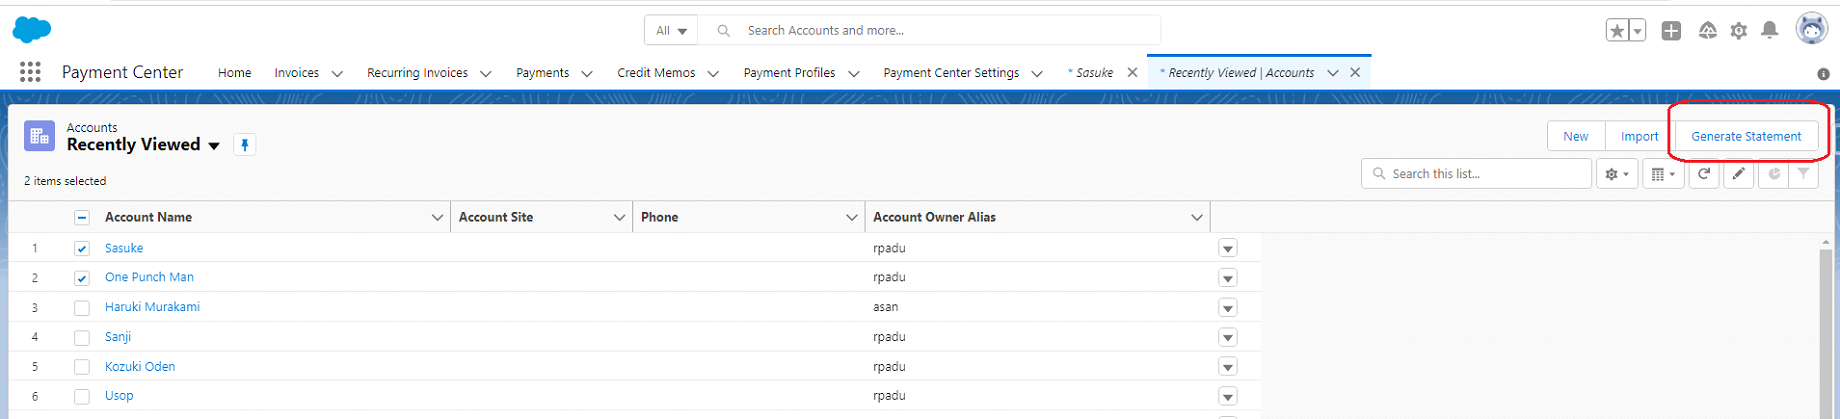Viewport: 1840px width, 419px height.
Task: Open the row actions dropdown for Sanji
Action: [1228, 338]
